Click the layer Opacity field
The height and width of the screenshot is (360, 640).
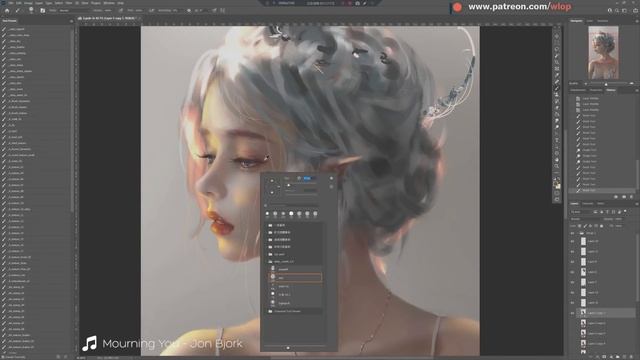(x=618, y=219)
